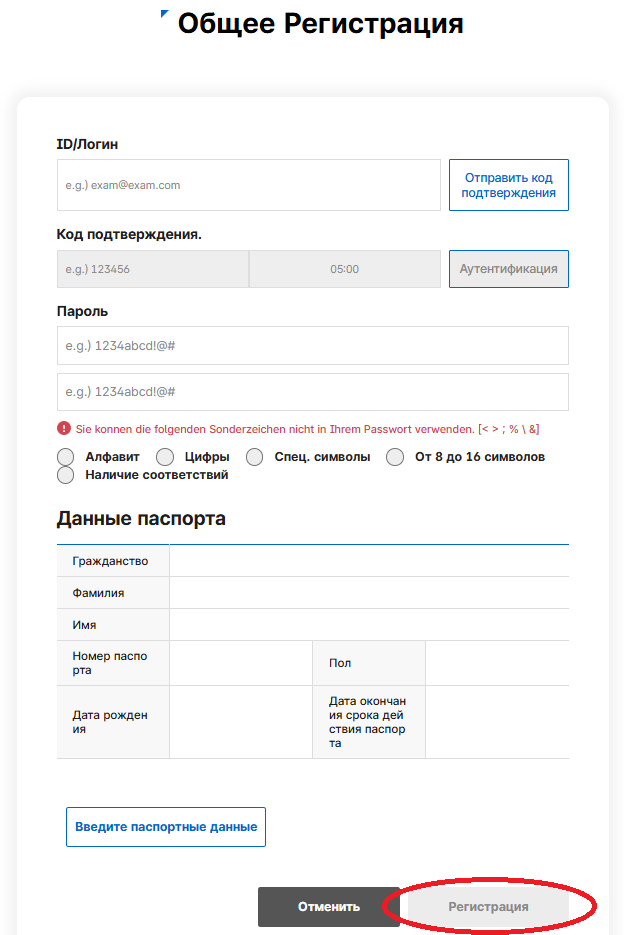Select the Алфавит radio indicator
The width and height of the screenshot is (624, 935).
(x=66, y=457)
